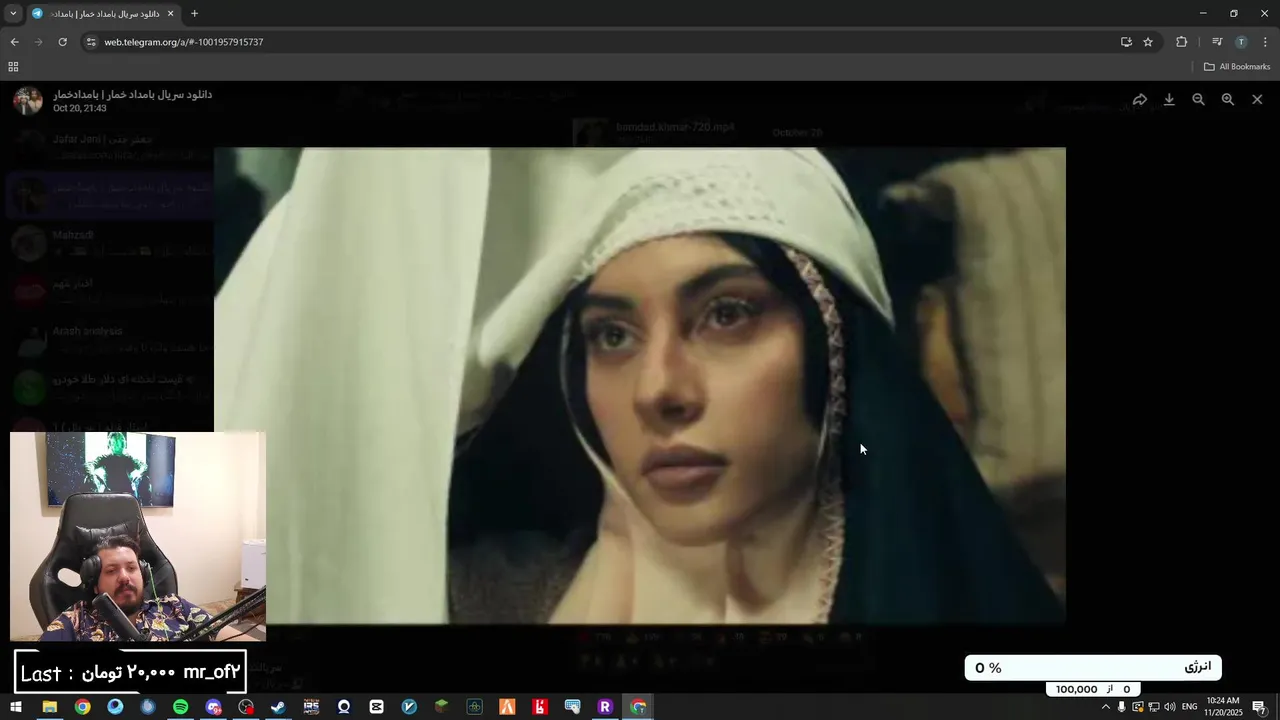Open the All Bookmarks folder

point(1237,67)
